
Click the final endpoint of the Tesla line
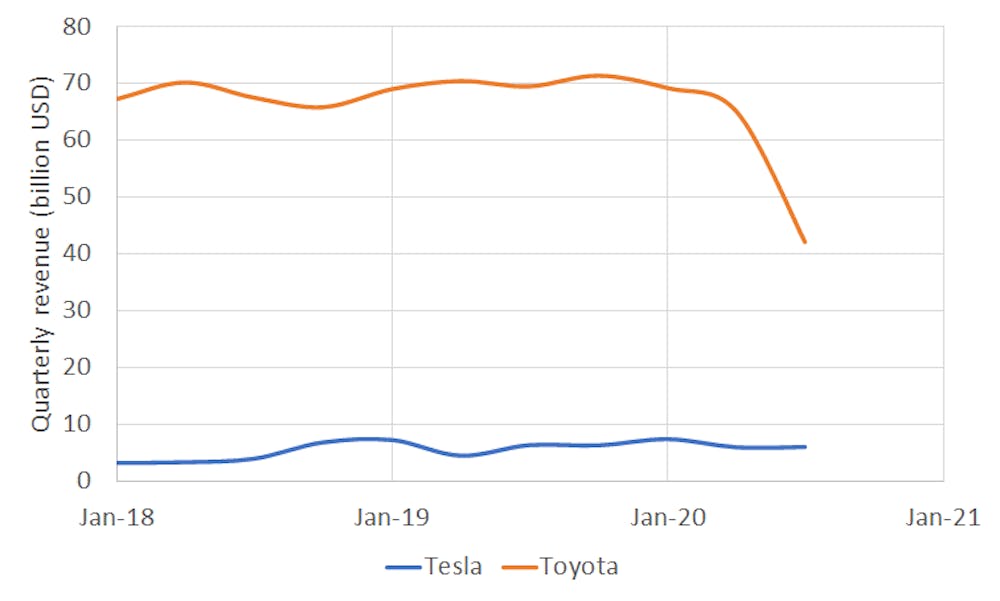point(804,447)
